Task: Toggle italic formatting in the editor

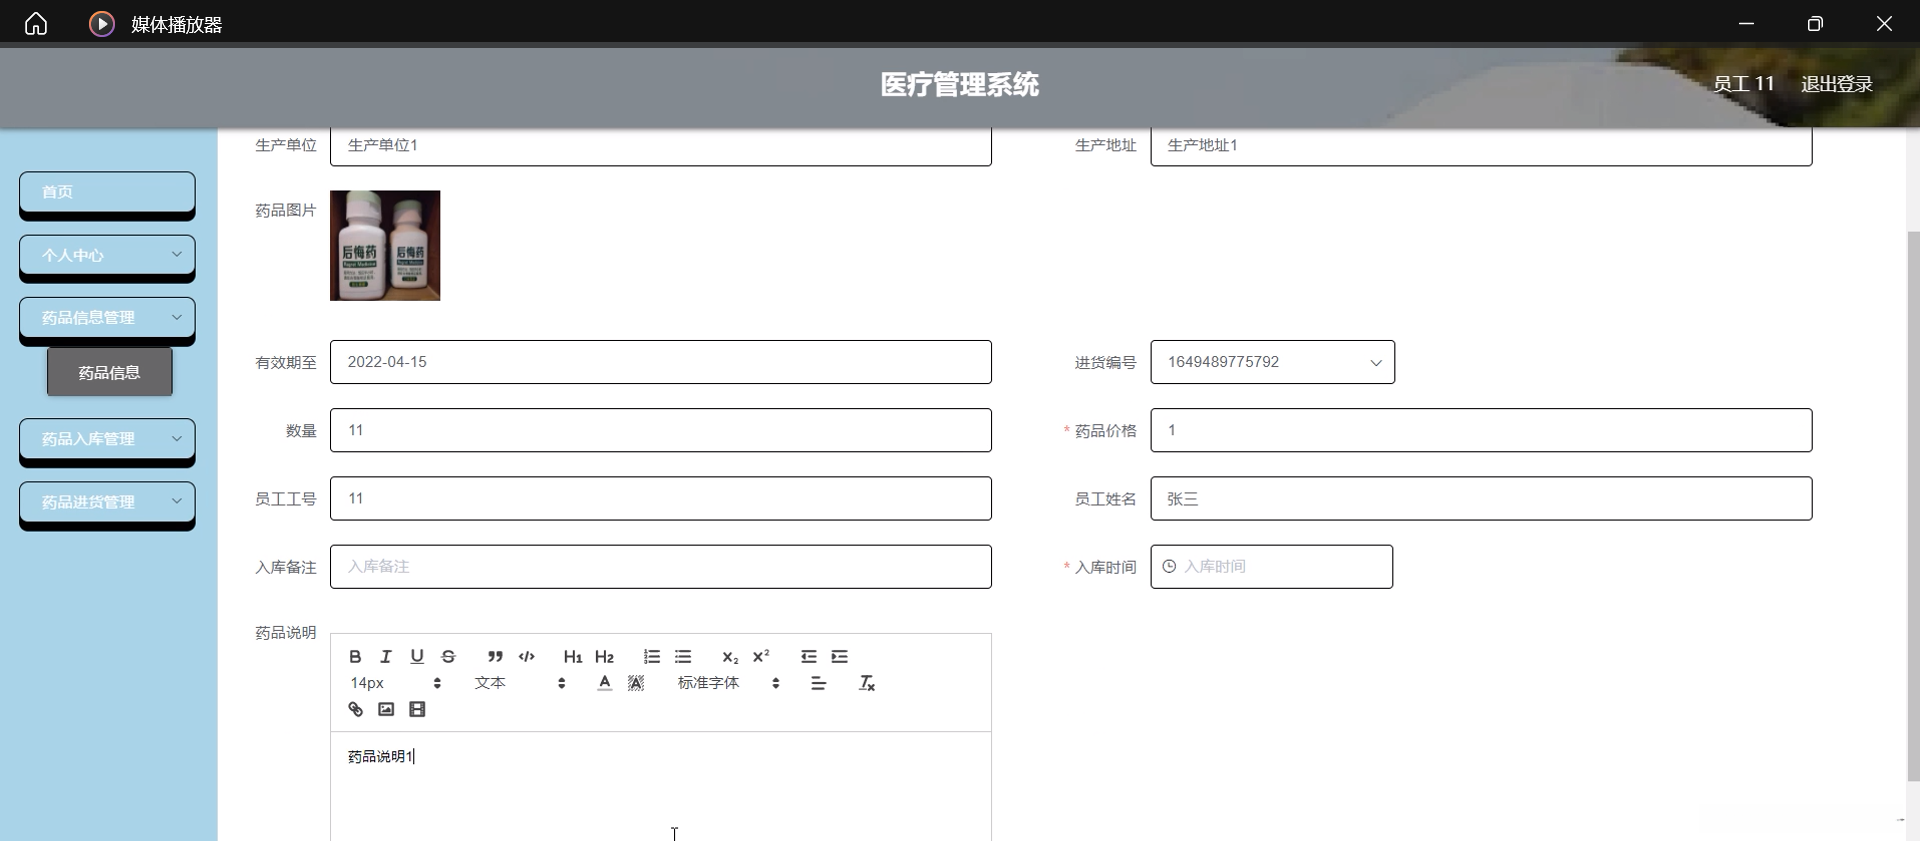Action: [386, 657]
